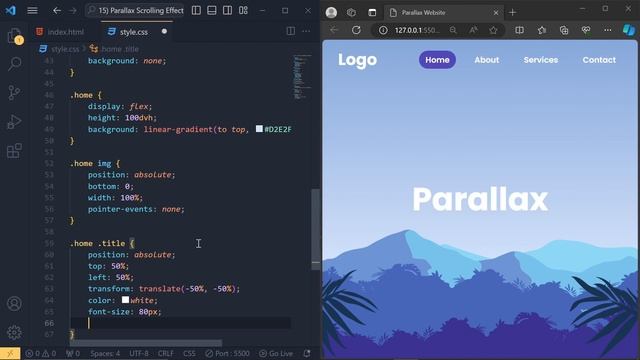Click Spaces: 4 indentation setting

click(105, 353)
